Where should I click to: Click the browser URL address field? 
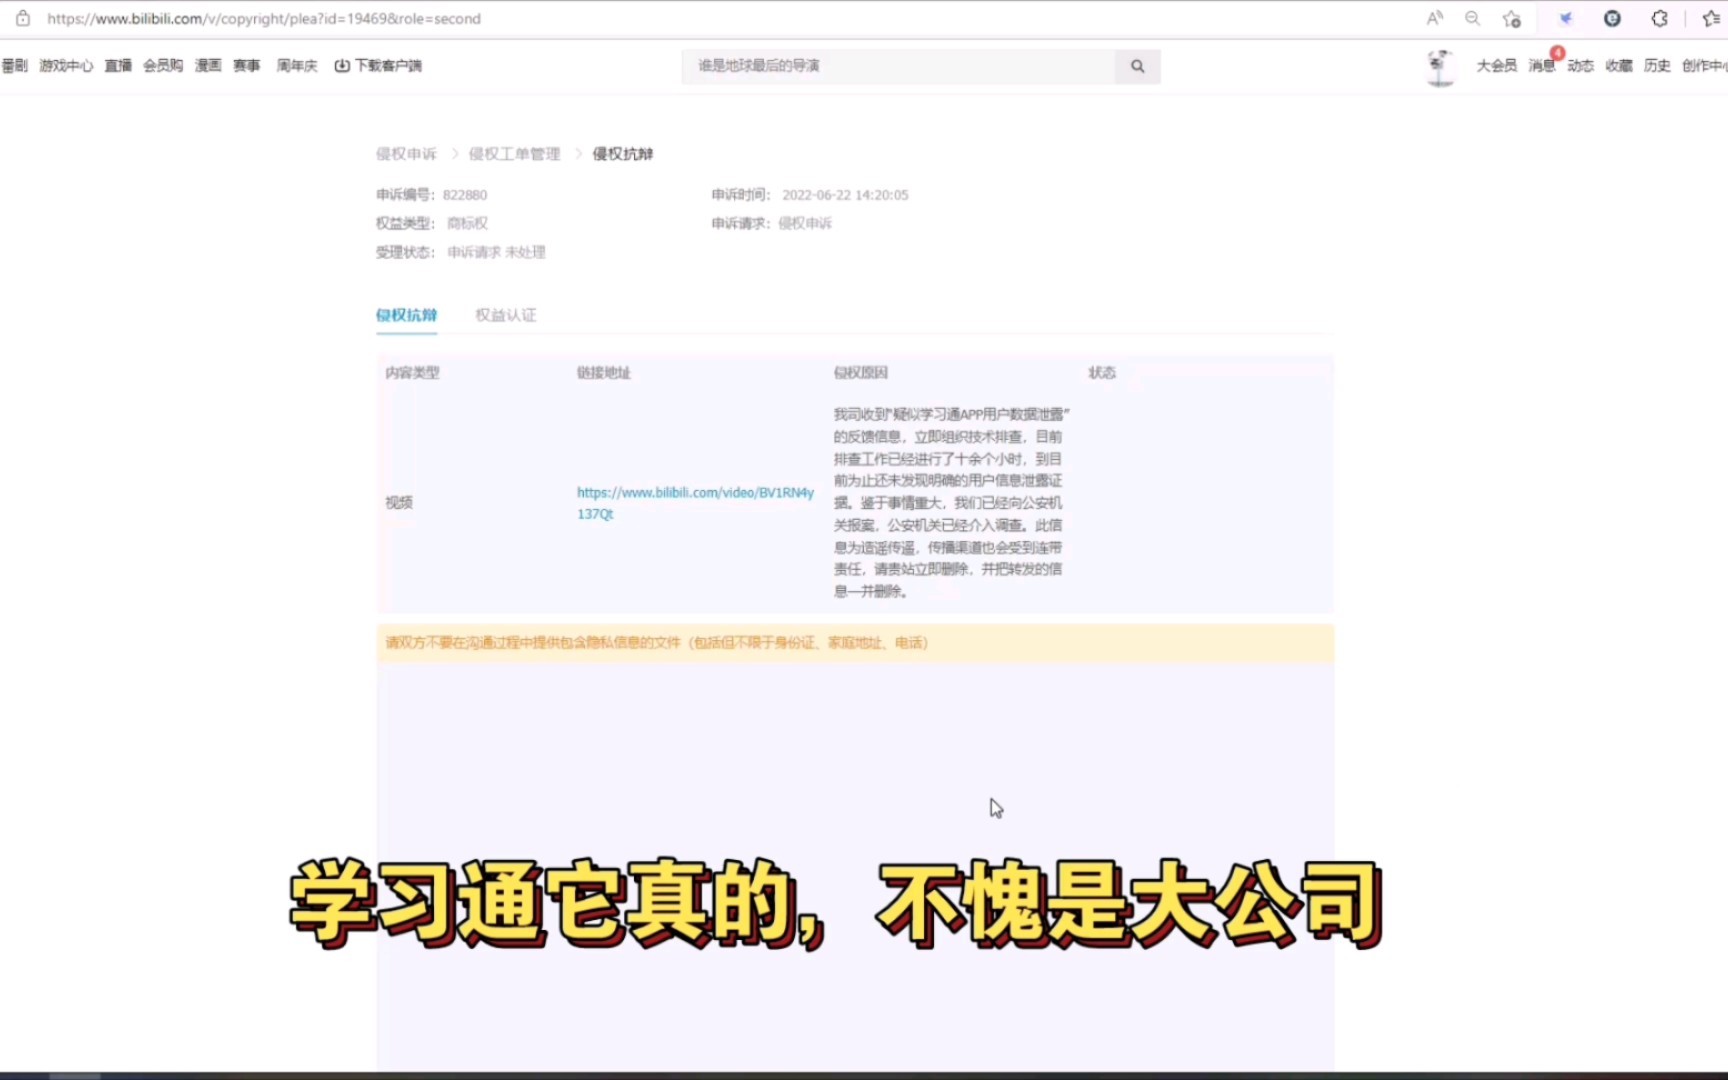pyautogui.click(x=264, y=18)
